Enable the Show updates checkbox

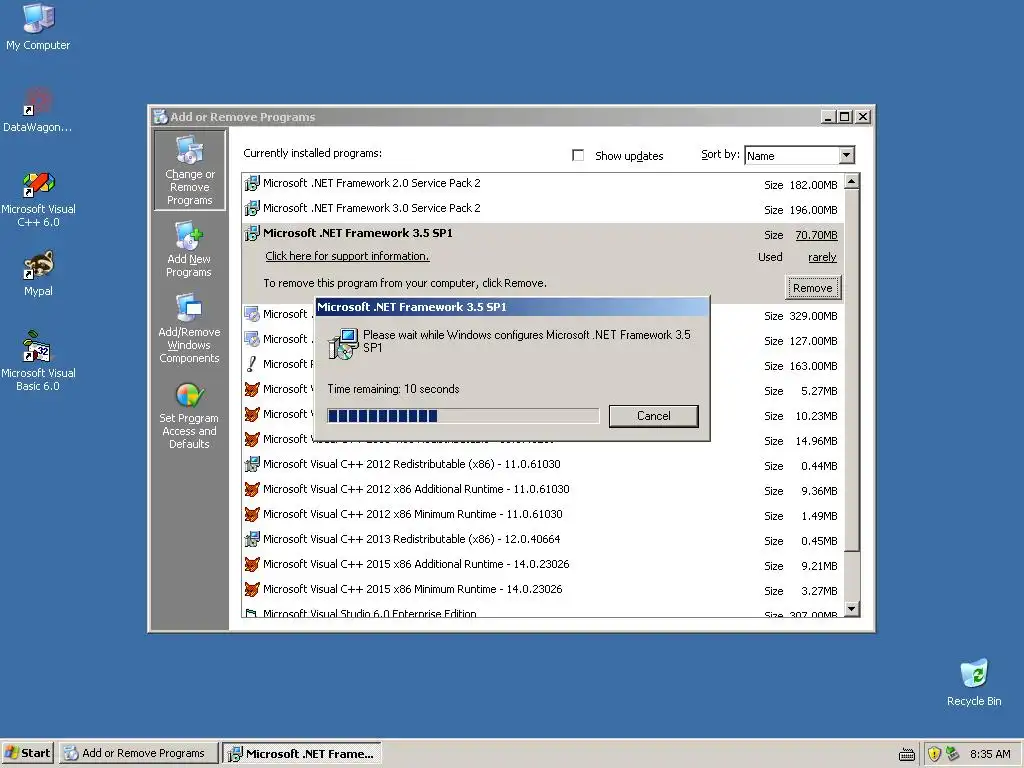[x=578, y=155]
